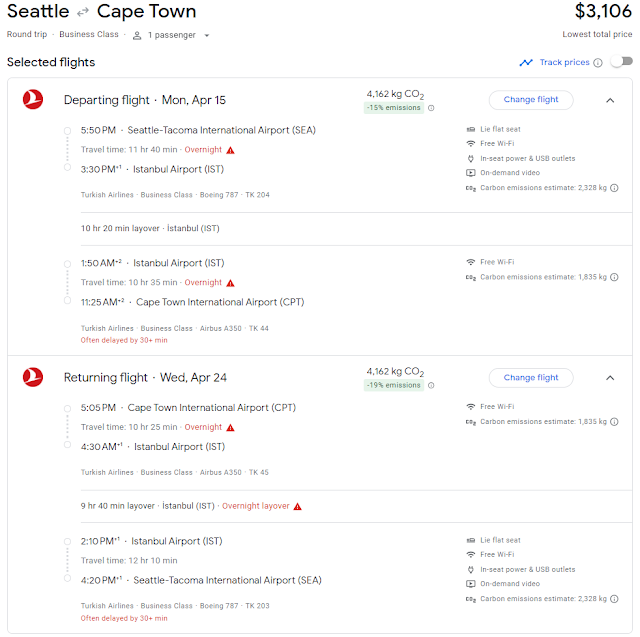Click info icon next to -19% emissions
The width and height of the screenshot is (640, 637).
pos(431,386)
